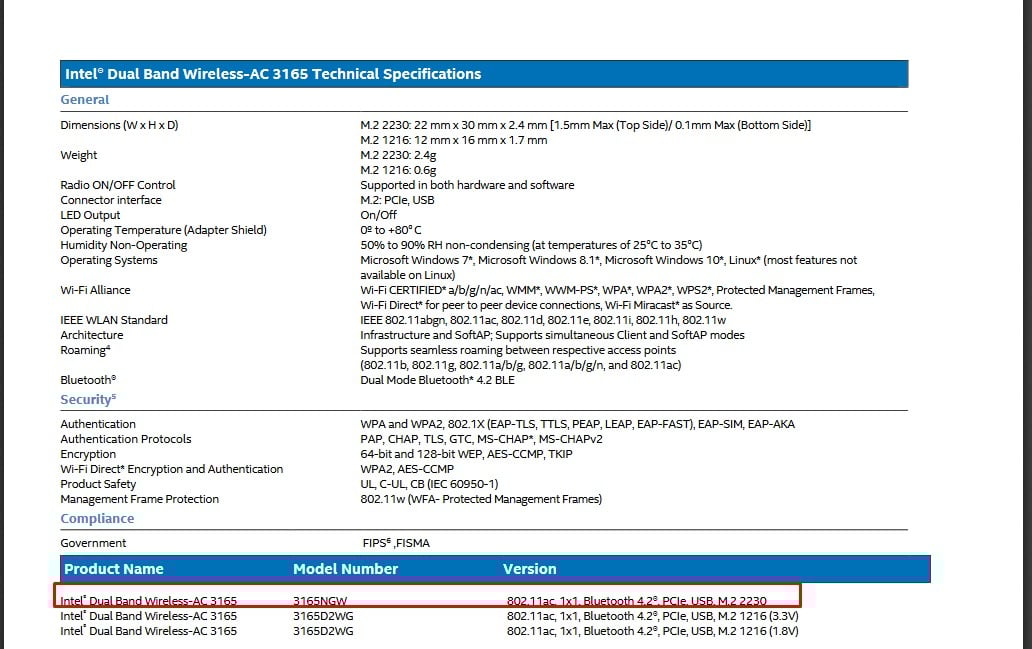
Task: Click the "Dimensions (W x H x D)" label
Action: [x=119, y=125]
